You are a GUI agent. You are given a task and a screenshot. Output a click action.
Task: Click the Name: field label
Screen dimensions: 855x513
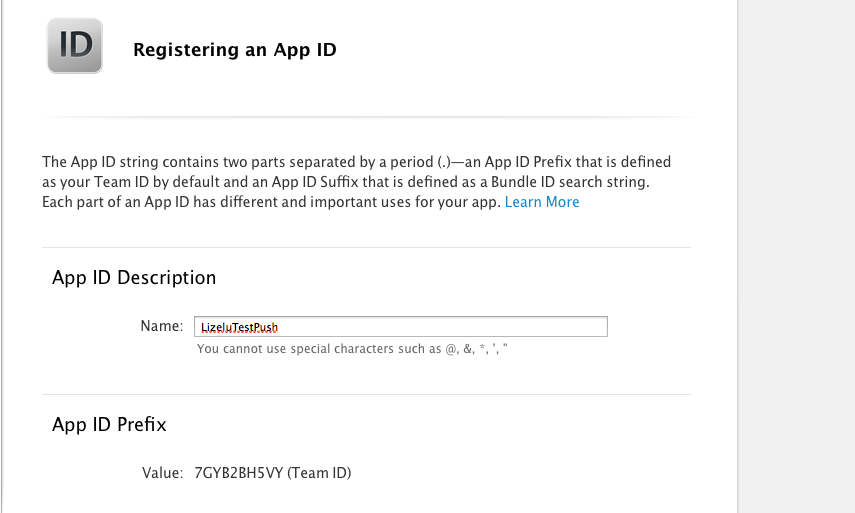(x=162, y=326)
